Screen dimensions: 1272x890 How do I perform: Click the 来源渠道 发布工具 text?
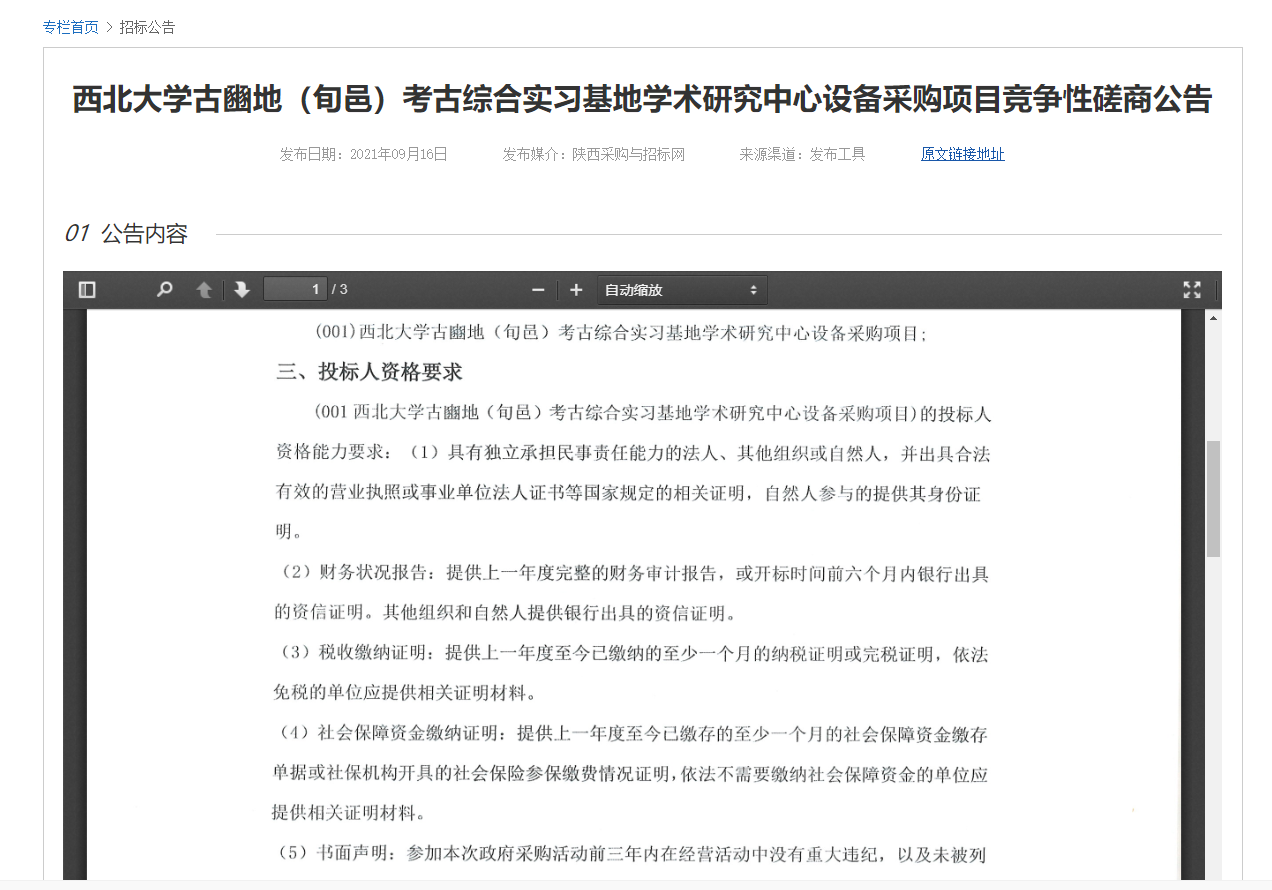click(802, 154)
